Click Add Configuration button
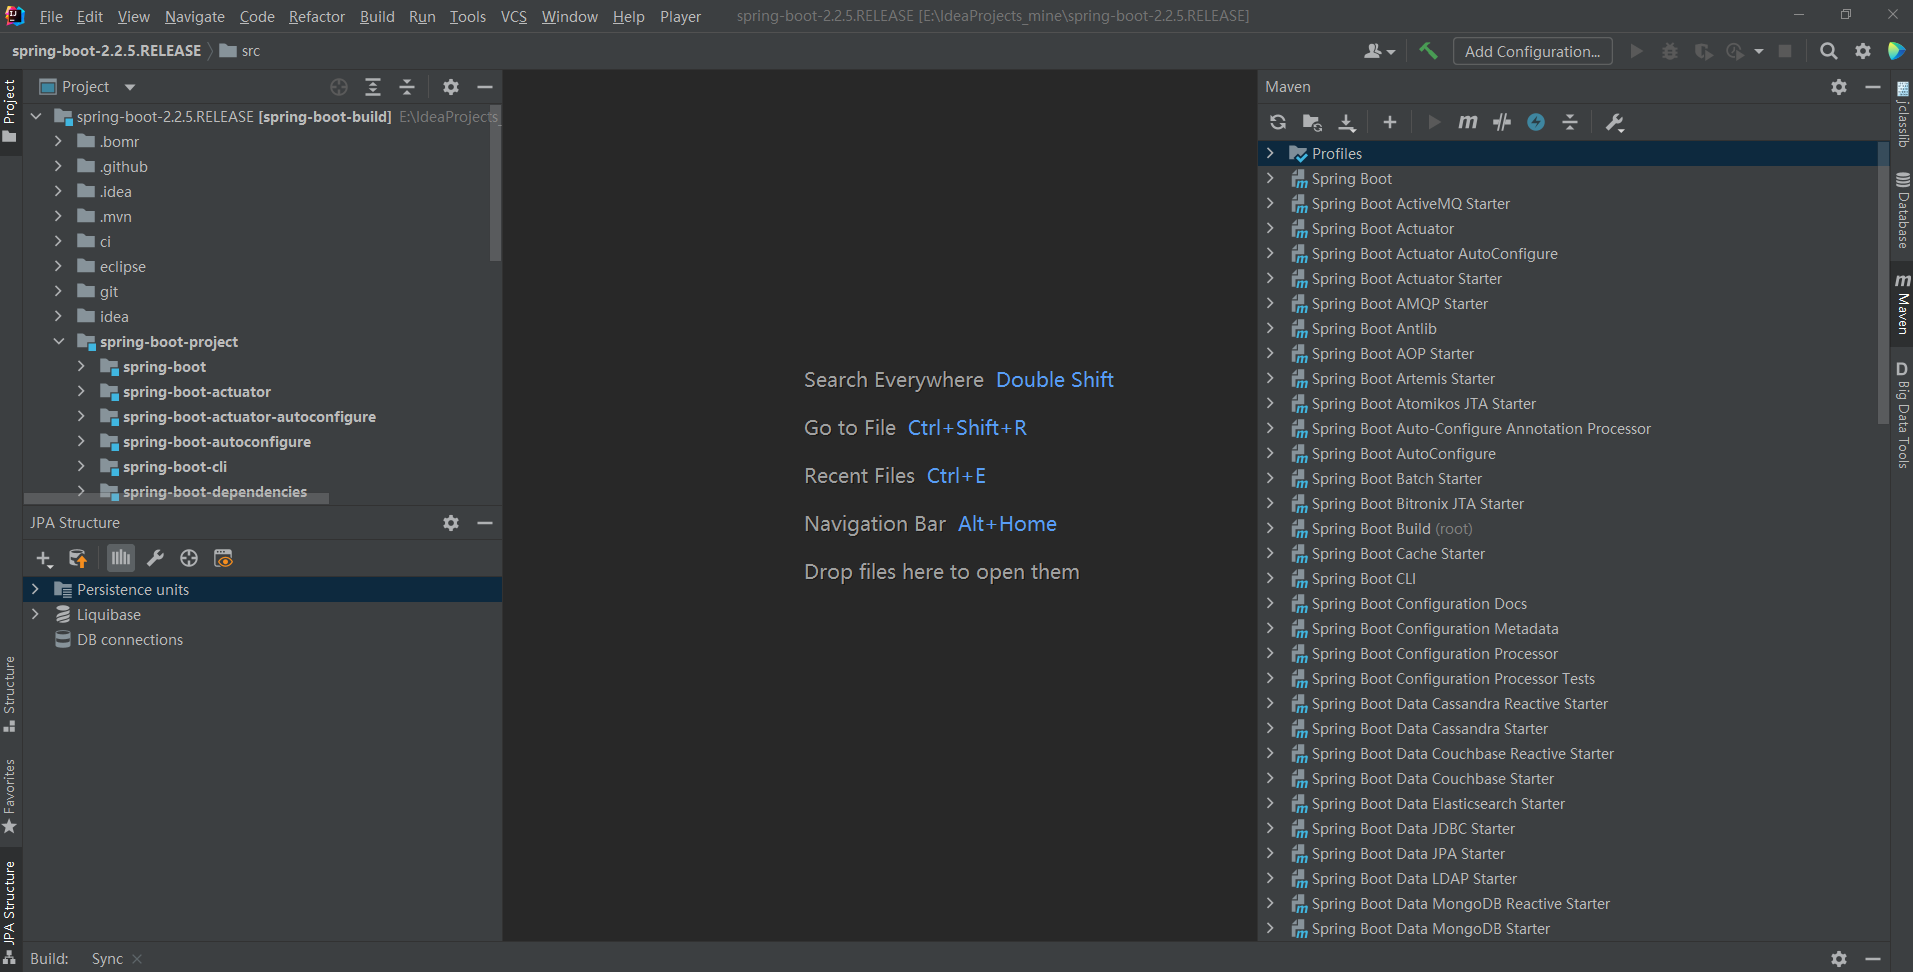Image resolution: width=1913 pixels, height=972 pixels. click(1532, 51)
